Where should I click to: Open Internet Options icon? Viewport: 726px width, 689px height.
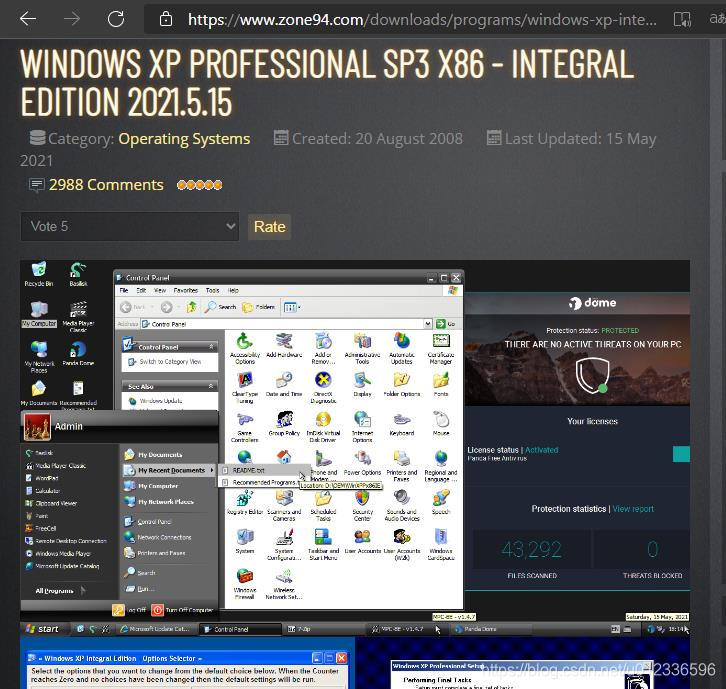click(x=362, y=427)
